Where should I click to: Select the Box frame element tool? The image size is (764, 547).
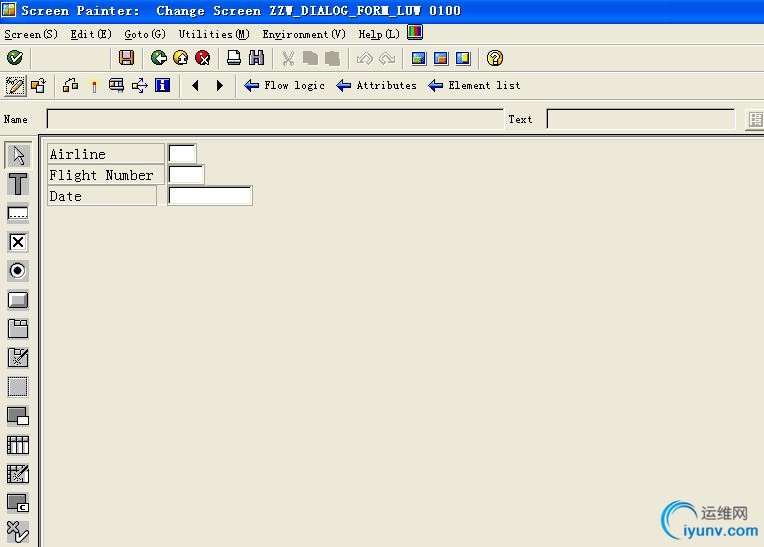(x=18, y=387)
